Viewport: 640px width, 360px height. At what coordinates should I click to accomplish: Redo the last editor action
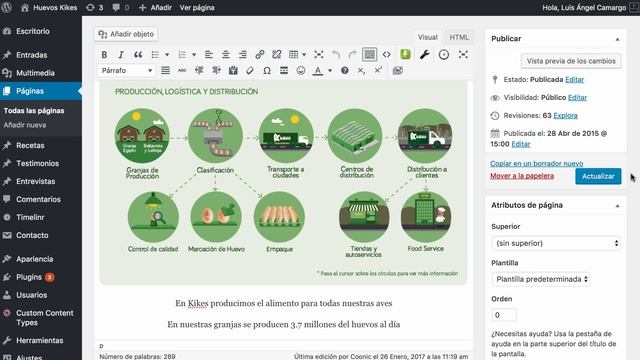point(353,54)
